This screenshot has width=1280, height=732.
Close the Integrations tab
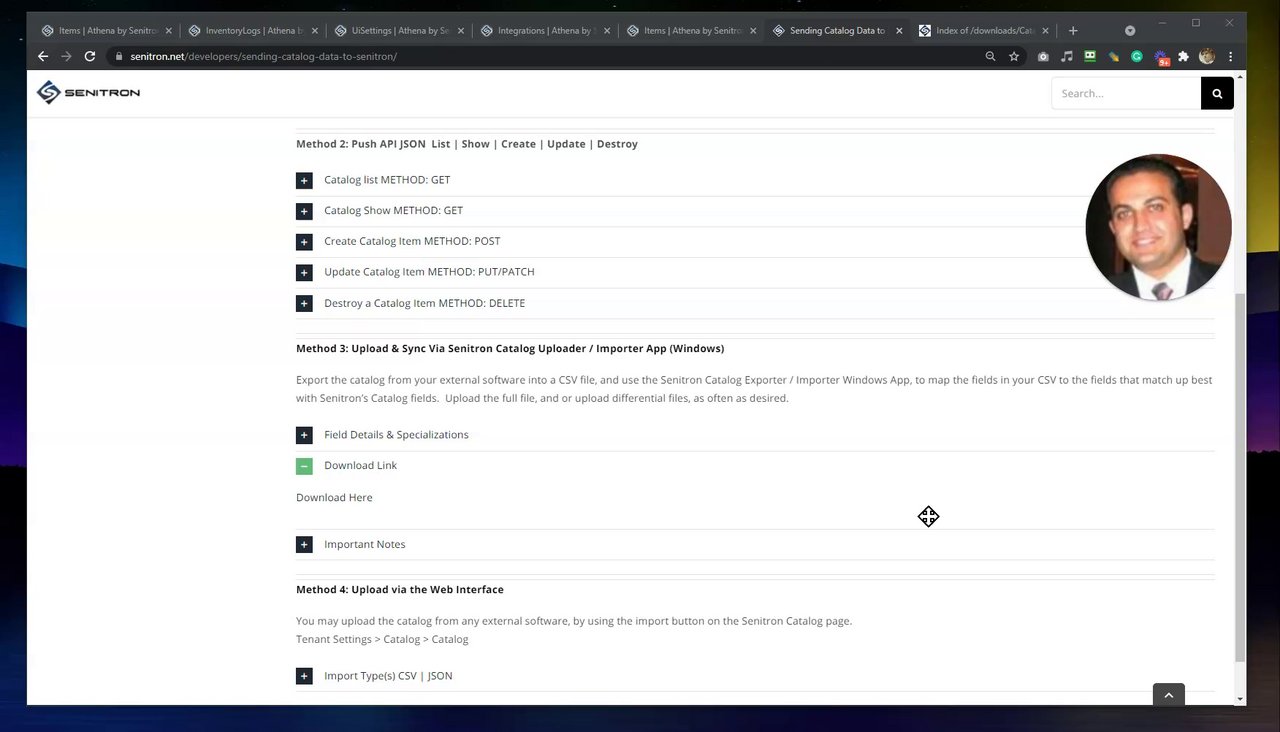[607, 31]
